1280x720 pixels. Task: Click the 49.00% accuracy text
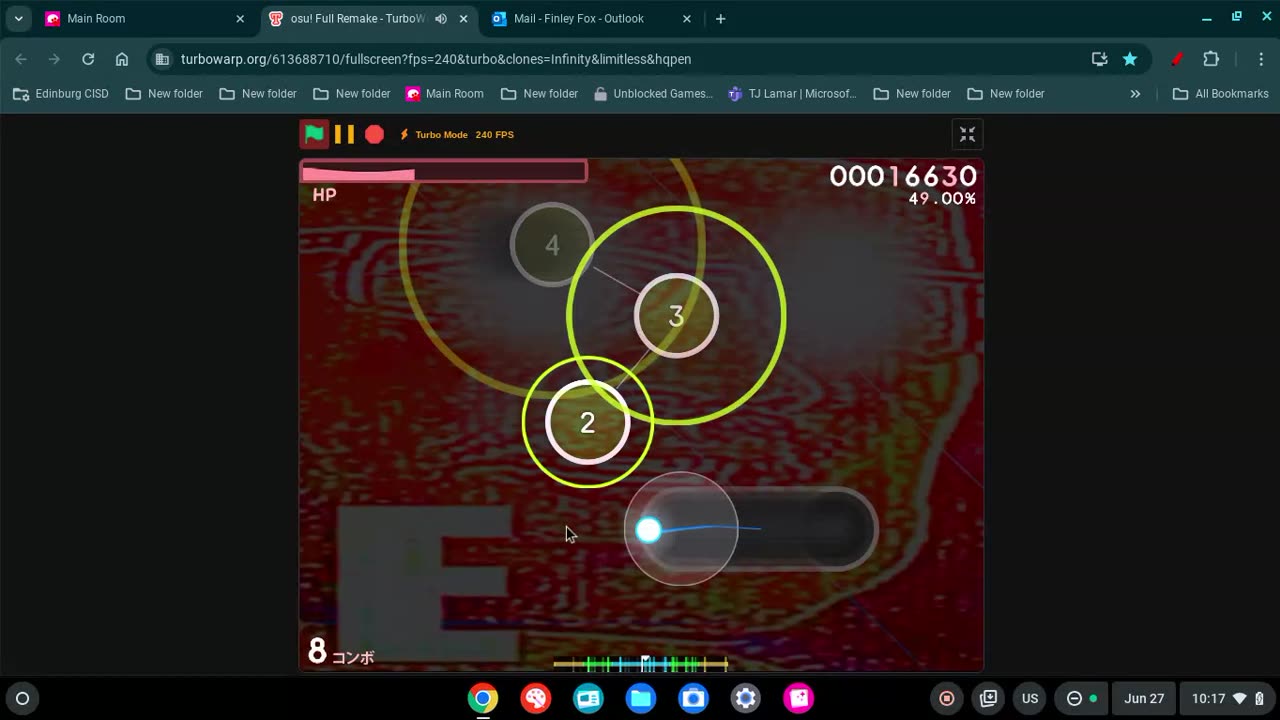942,199
